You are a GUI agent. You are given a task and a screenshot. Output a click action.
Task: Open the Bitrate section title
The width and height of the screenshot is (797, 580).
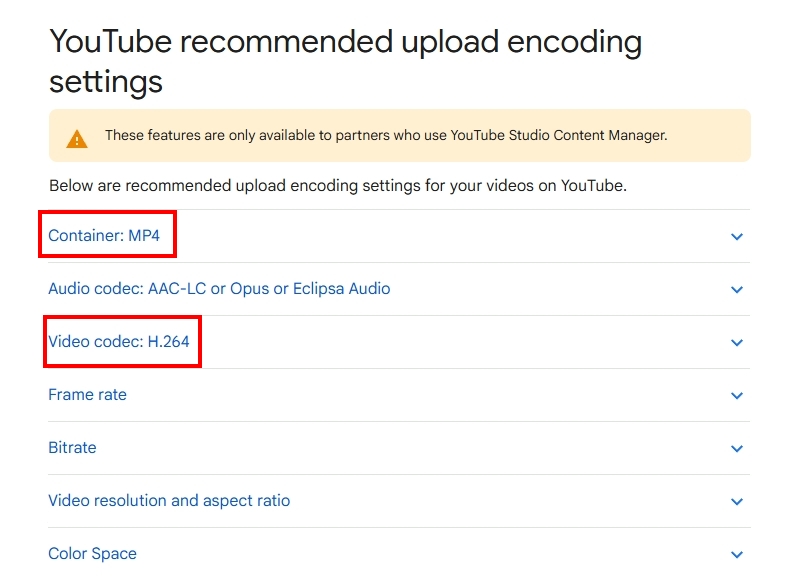coord(73,448)
